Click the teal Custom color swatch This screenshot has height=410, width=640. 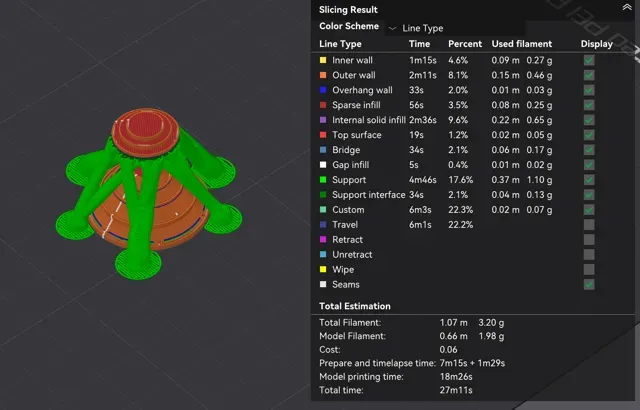(323, 210)
